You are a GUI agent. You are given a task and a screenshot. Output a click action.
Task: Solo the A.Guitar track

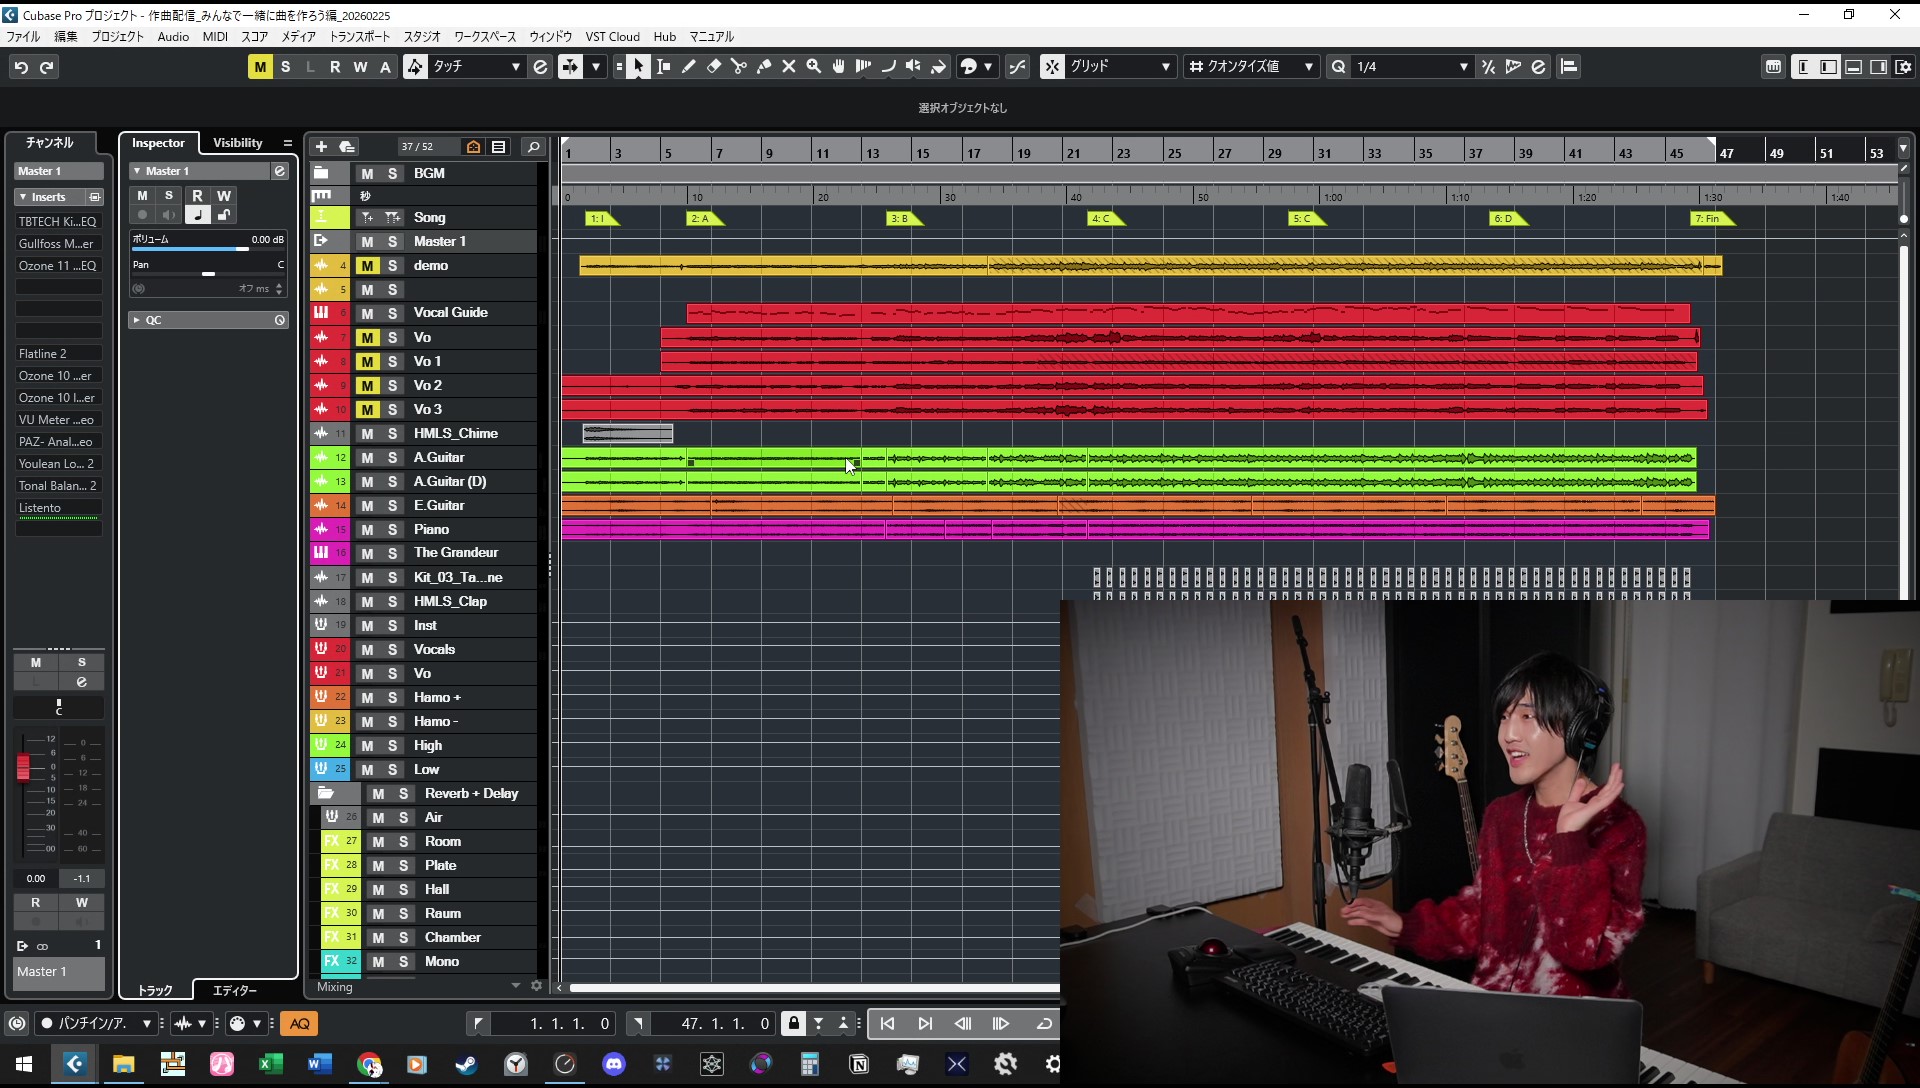coord(392,458)
